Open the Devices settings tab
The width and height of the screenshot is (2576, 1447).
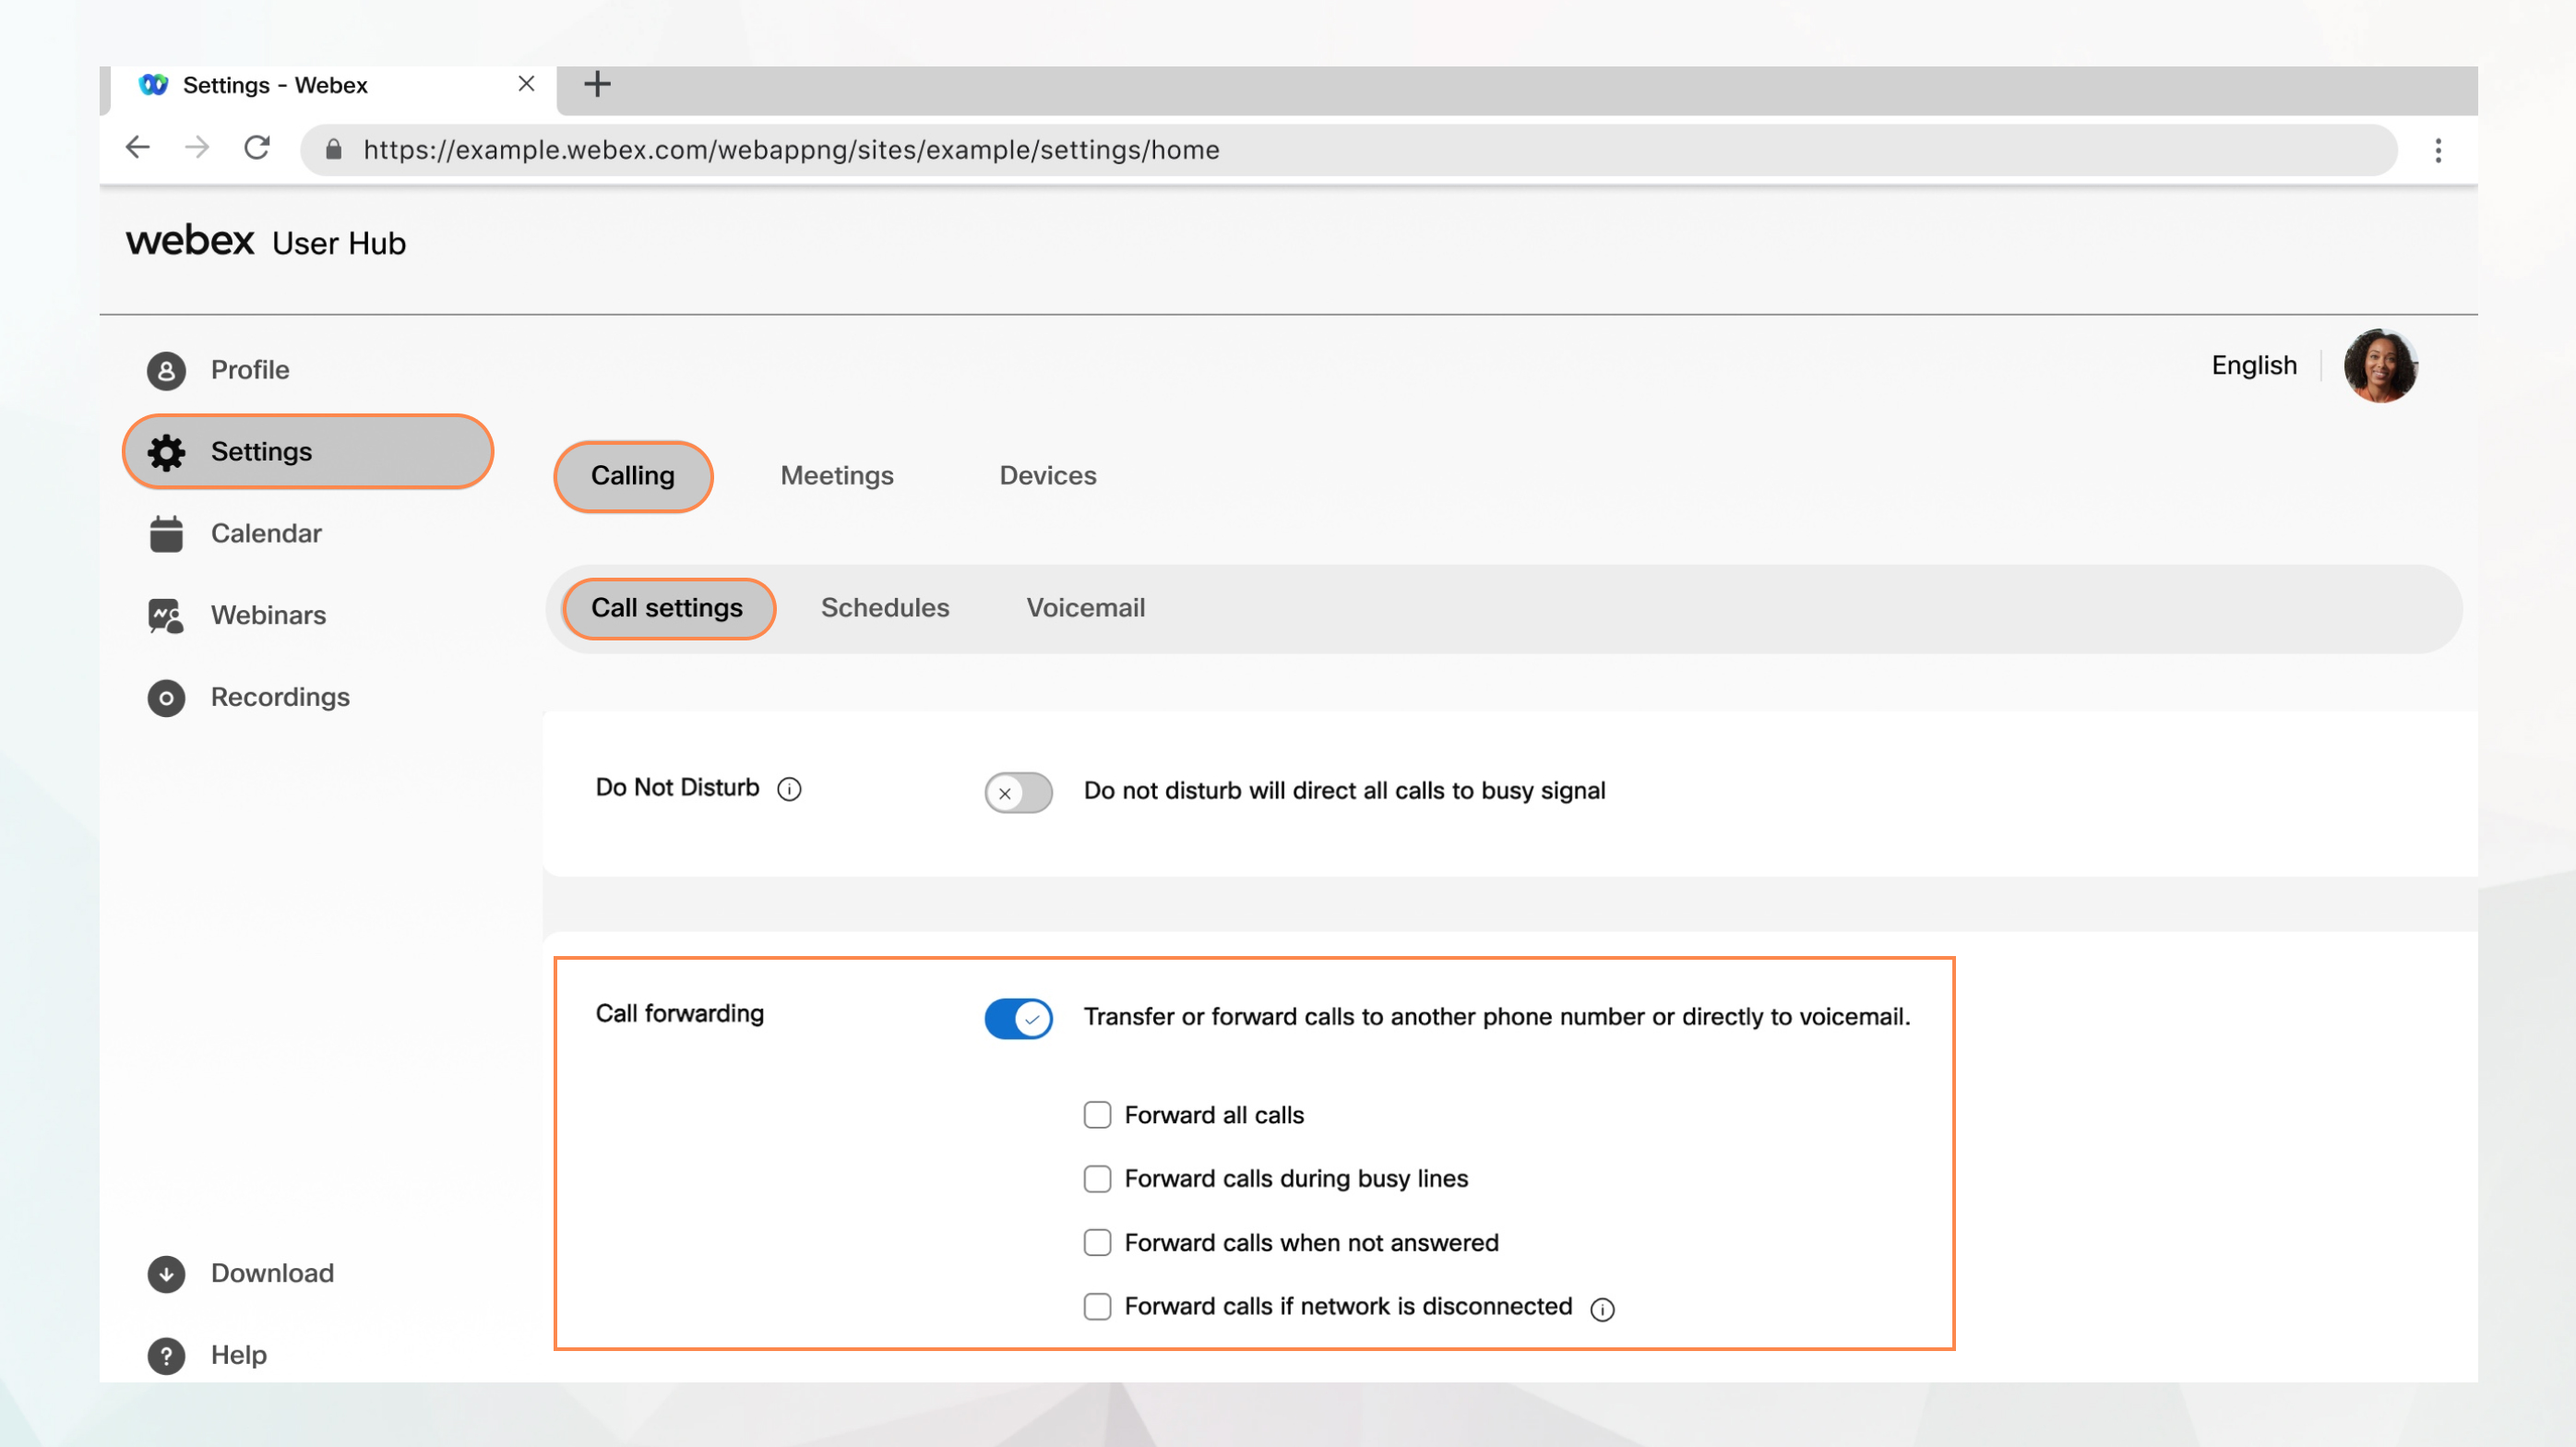(1045, 474)
